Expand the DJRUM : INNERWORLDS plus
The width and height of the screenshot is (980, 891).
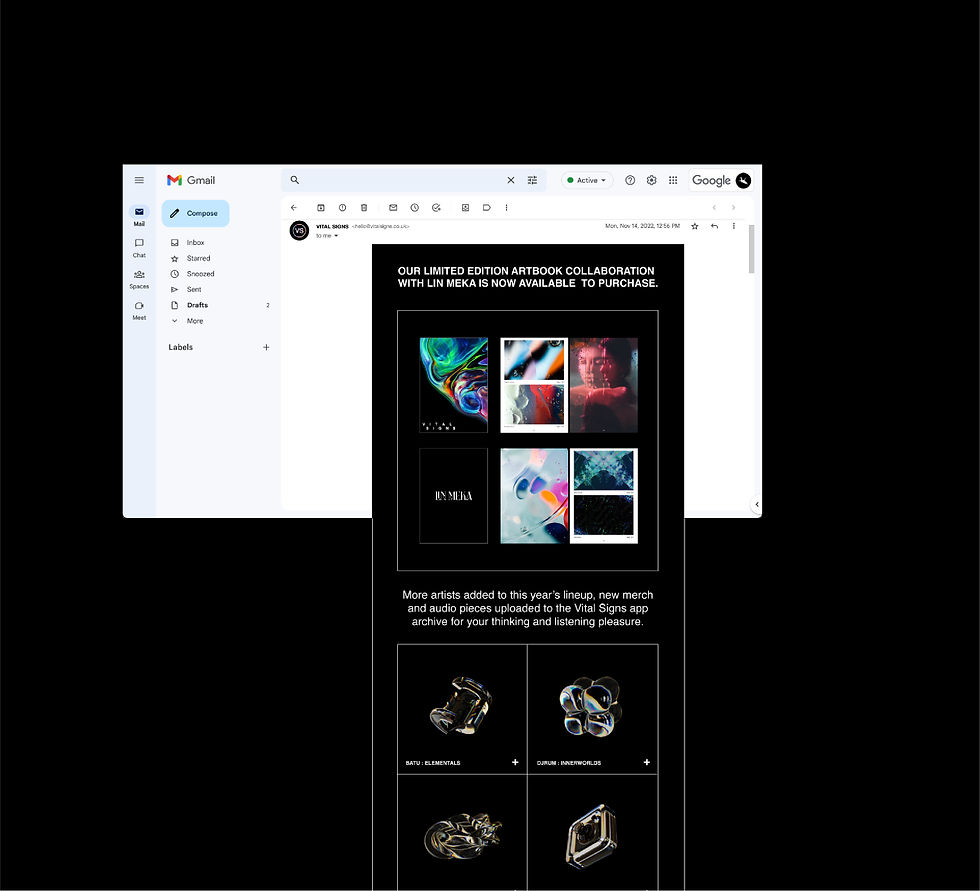646,762
